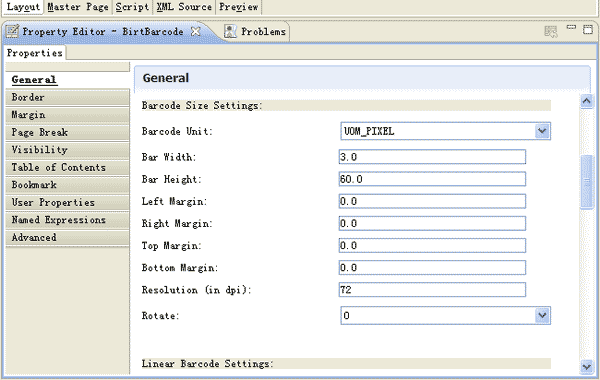
Task: Click the view toolbar icon beside minimize
Action: point(551,31)
